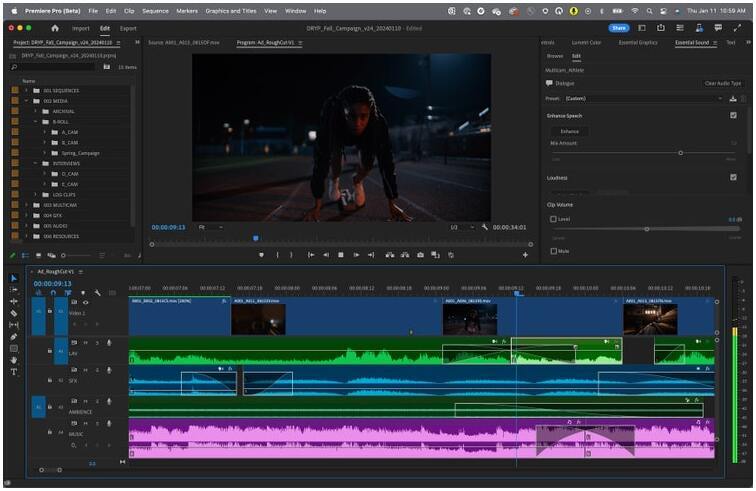Screen dimensions: 756x491
Task: Mute the LAV audio track
Action: (x=86, y=342)
